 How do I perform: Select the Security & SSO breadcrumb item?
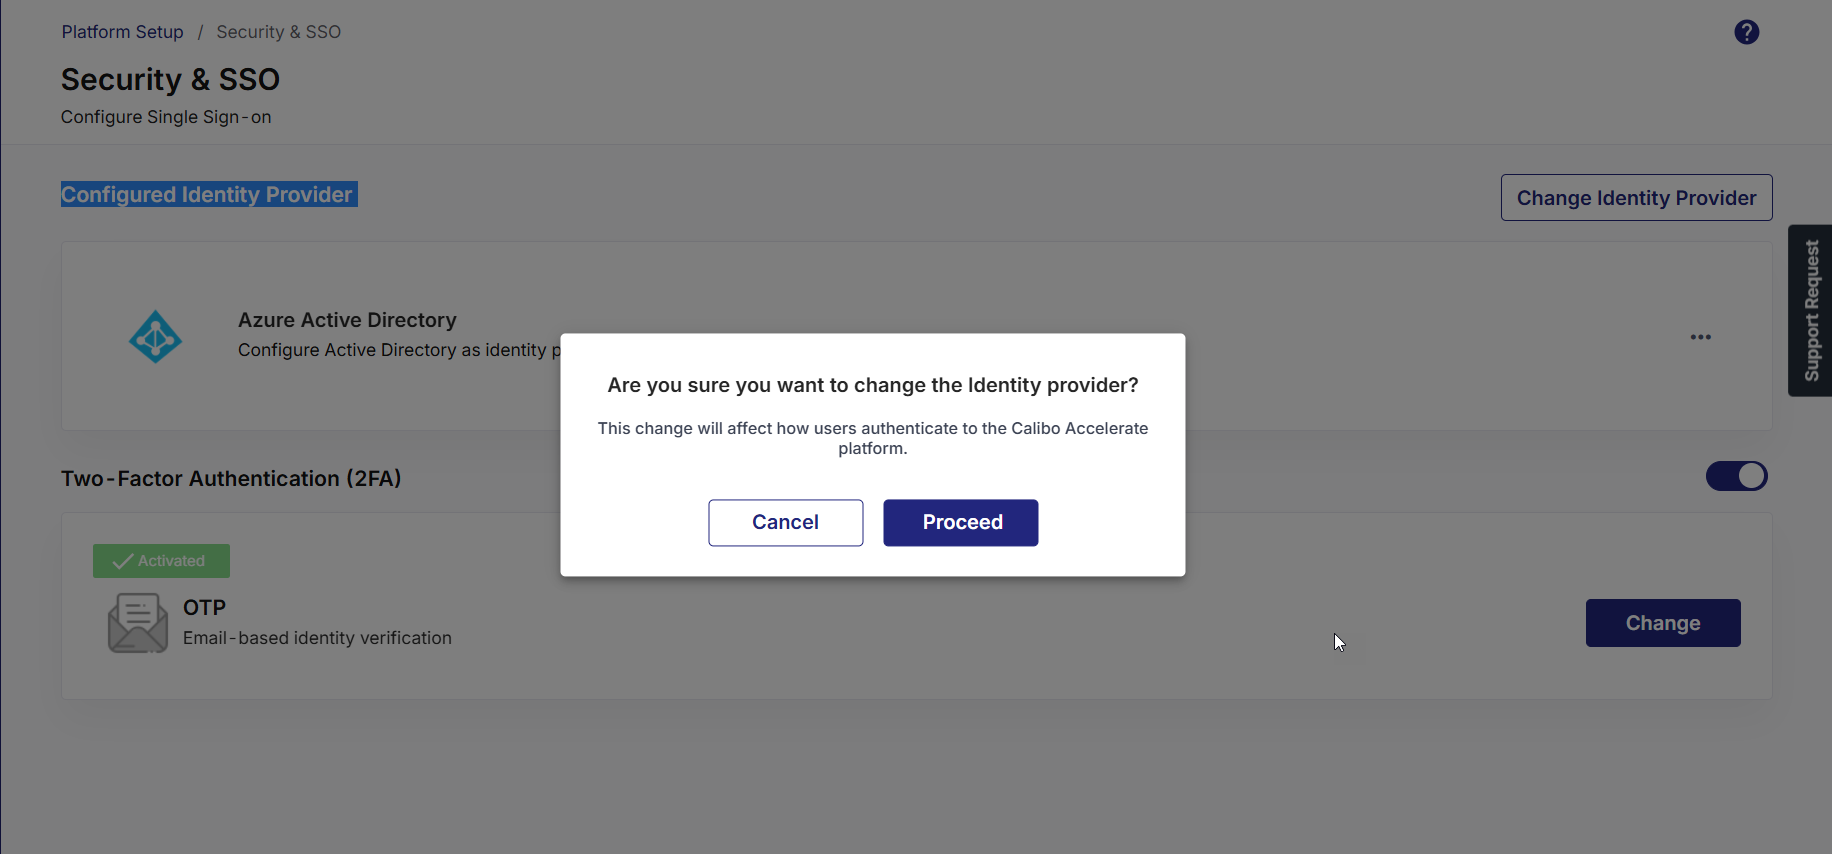pos(278,31)
